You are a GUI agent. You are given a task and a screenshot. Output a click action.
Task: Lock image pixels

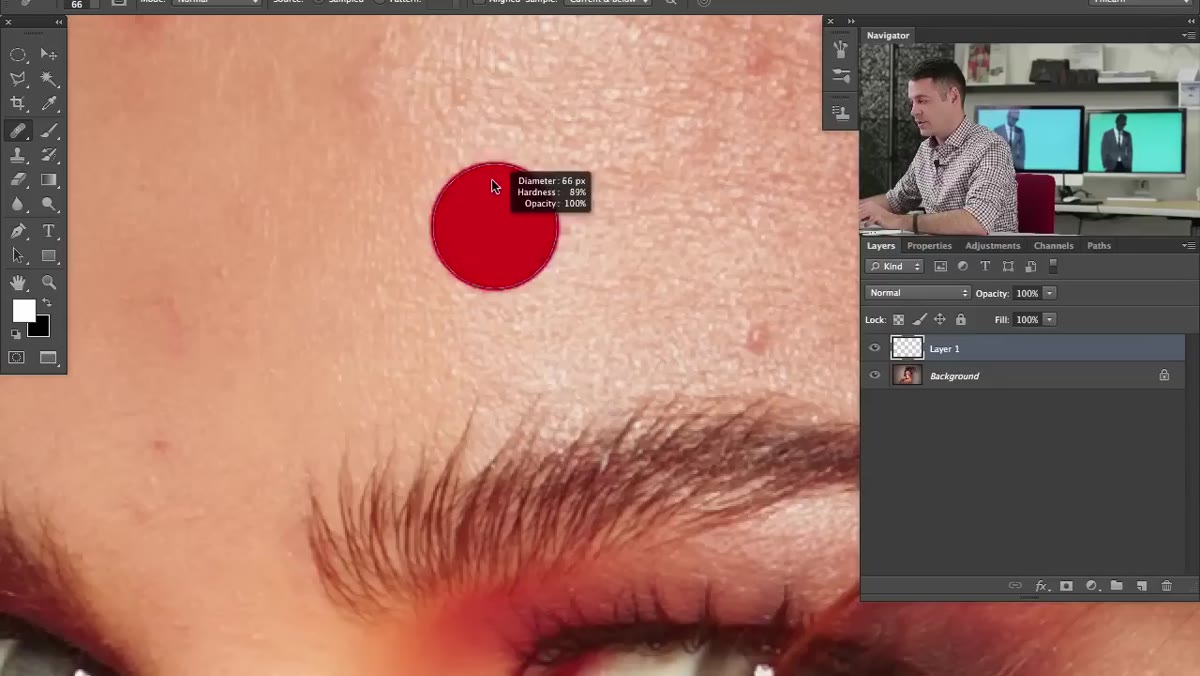click(919, 320)
